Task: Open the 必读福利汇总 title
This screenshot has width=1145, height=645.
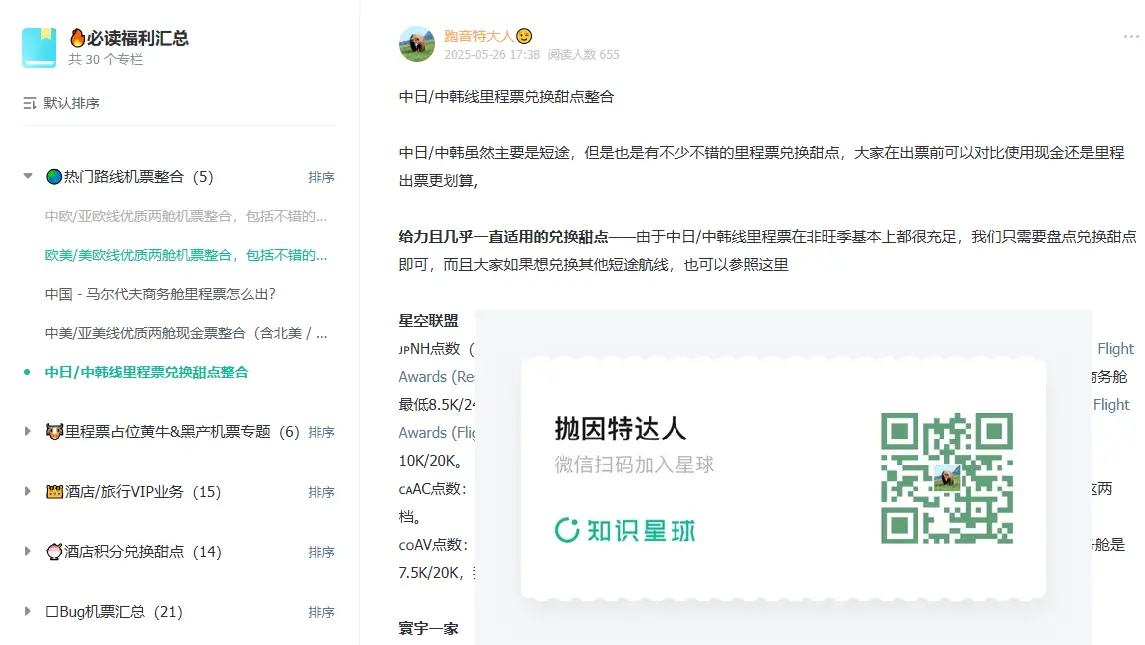Action: 137,38
